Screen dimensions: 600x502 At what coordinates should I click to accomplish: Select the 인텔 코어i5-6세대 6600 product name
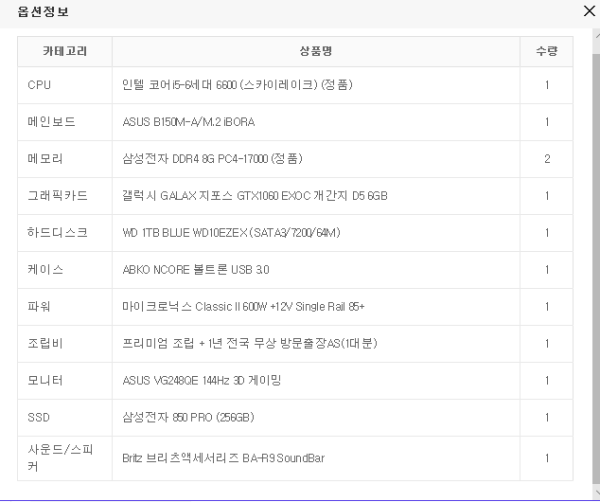point(237,85)
